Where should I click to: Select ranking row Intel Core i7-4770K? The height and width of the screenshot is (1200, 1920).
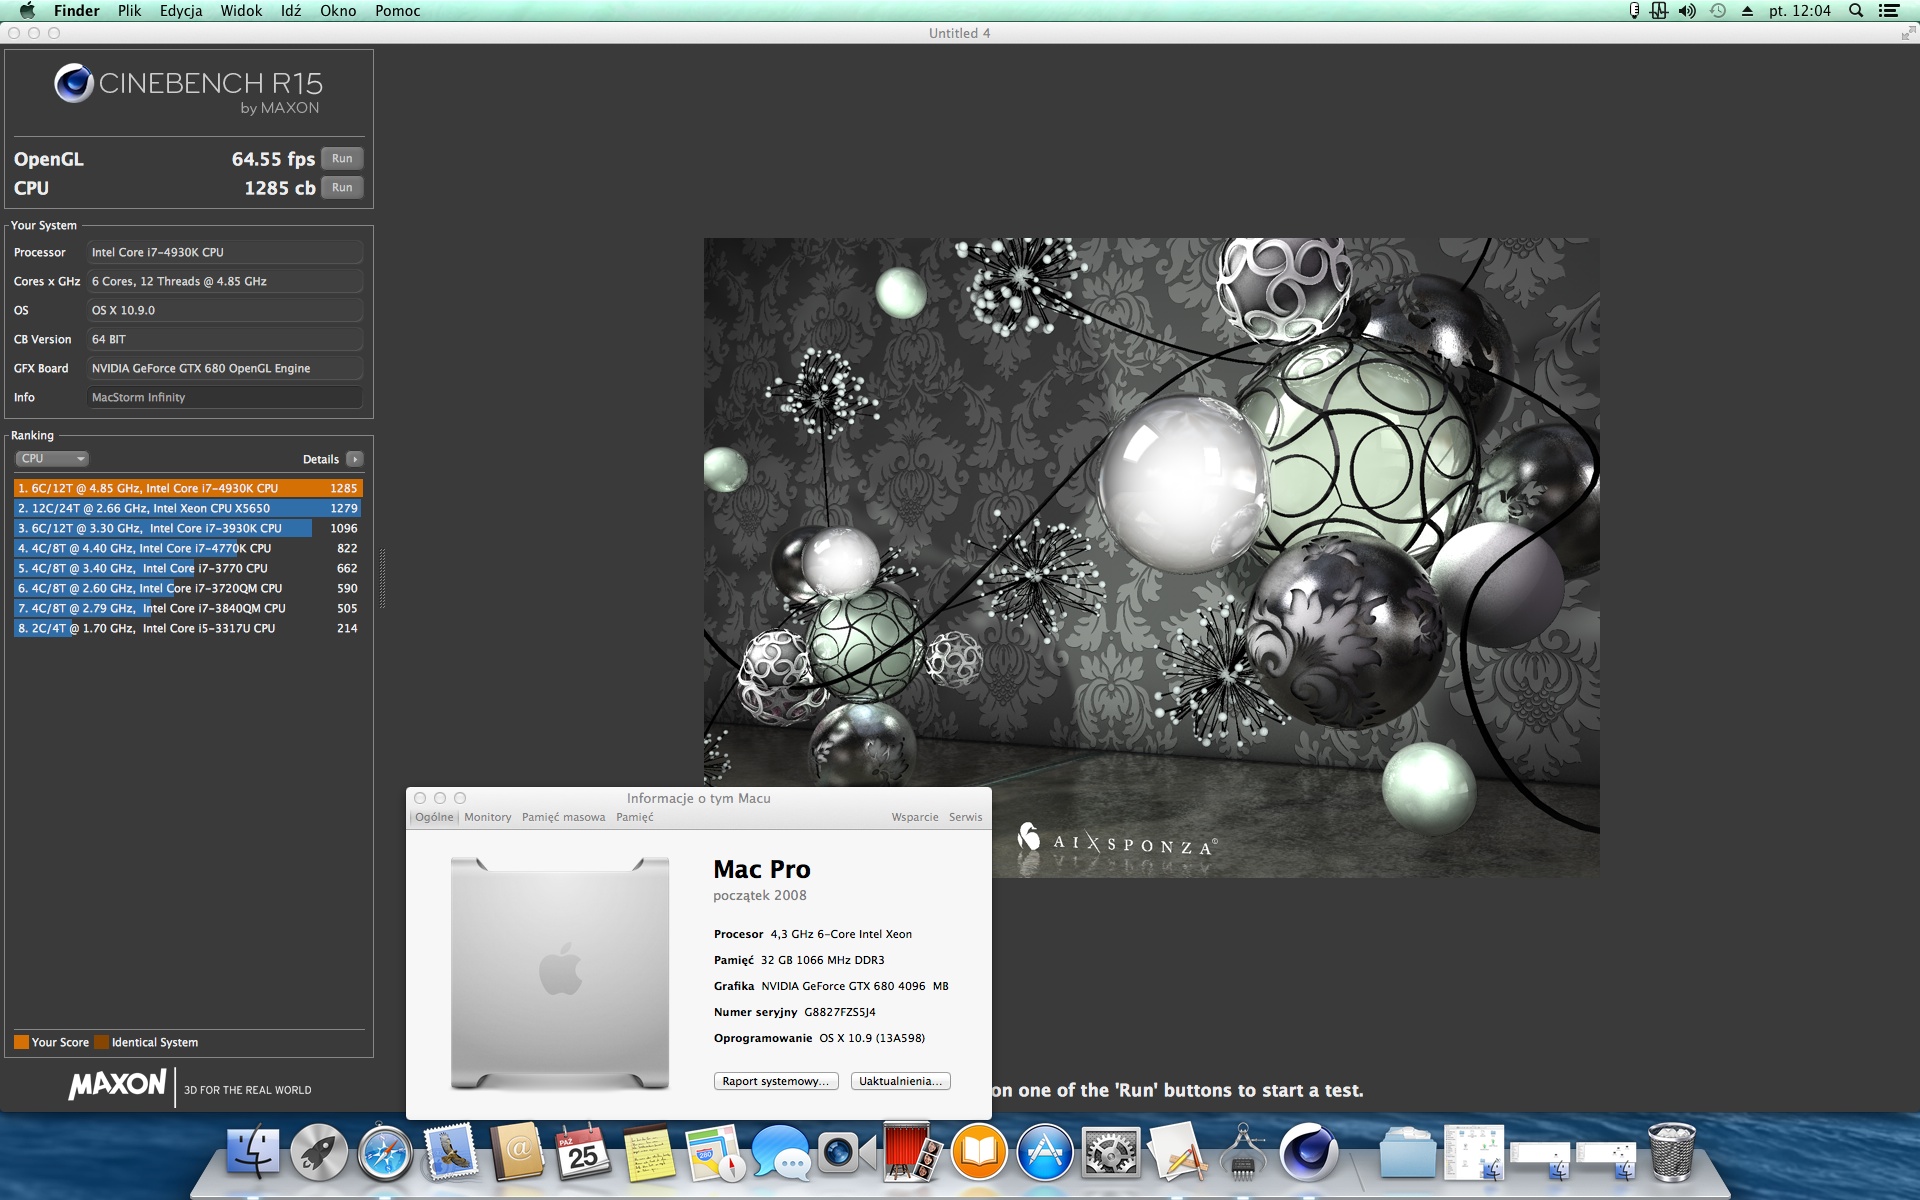(x=188, y=548)
